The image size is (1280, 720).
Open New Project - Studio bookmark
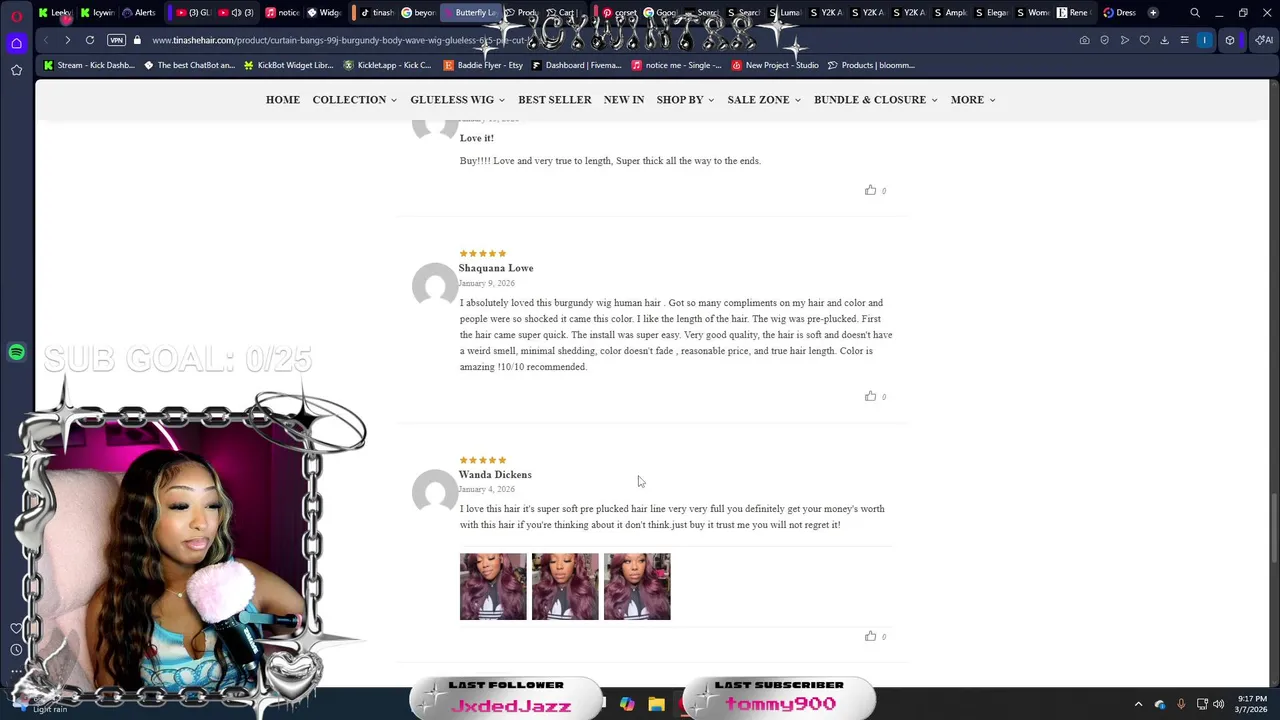[x=775, y=65]
